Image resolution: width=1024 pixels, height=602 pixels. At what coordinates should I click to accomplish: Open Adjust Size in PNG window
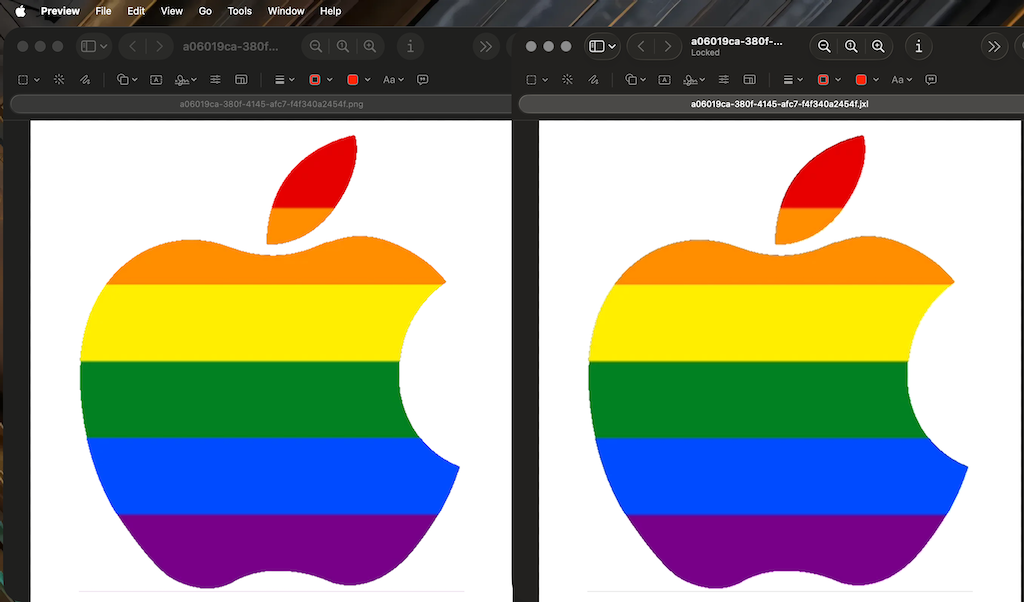(241, 80)
